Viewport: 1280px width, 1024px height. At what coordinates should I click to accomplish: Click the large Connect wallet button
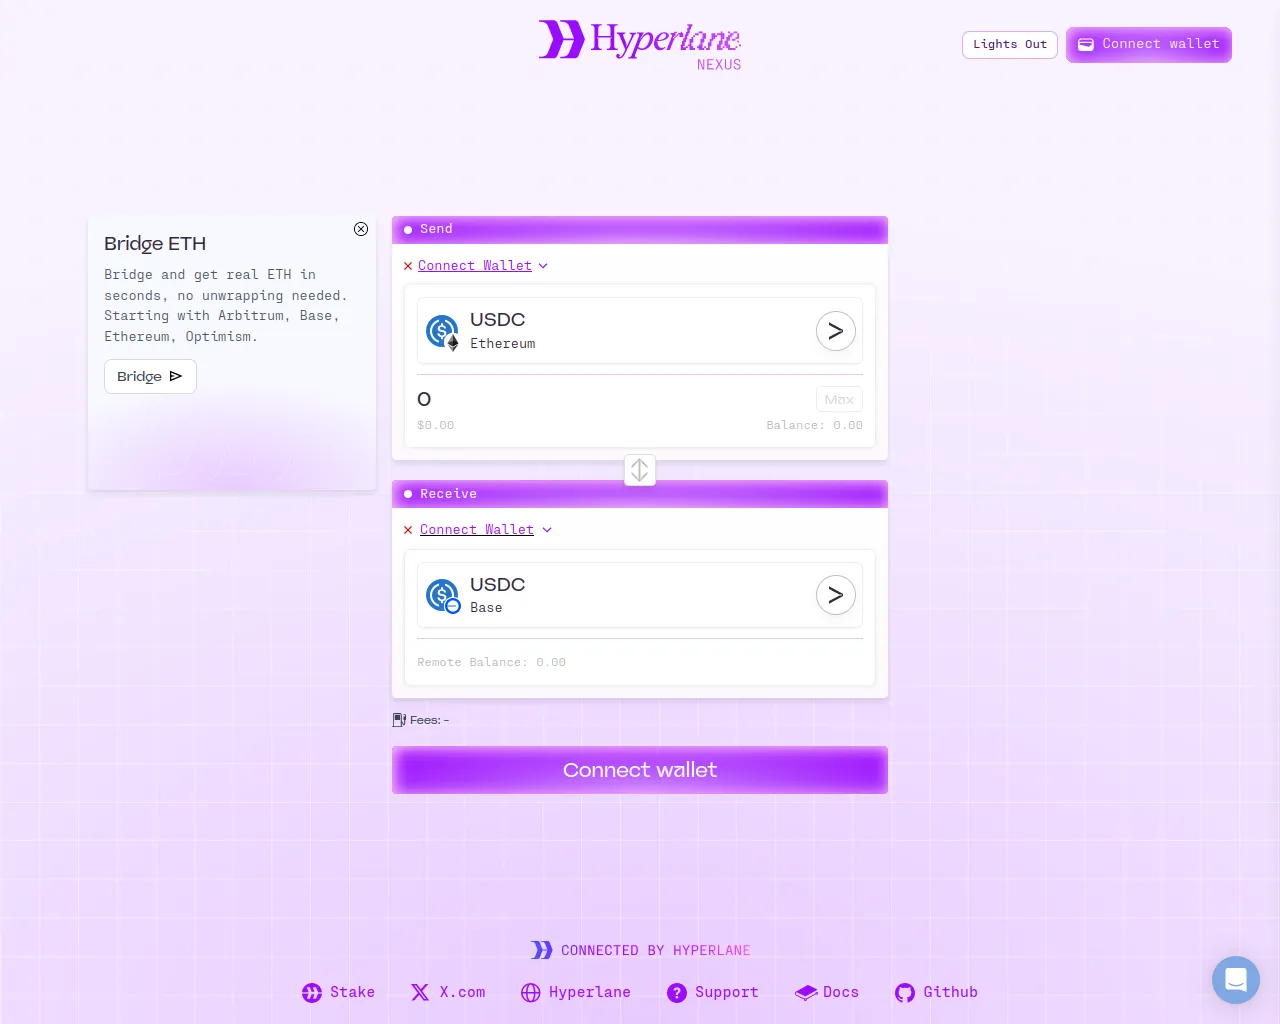tap(640, 770)
